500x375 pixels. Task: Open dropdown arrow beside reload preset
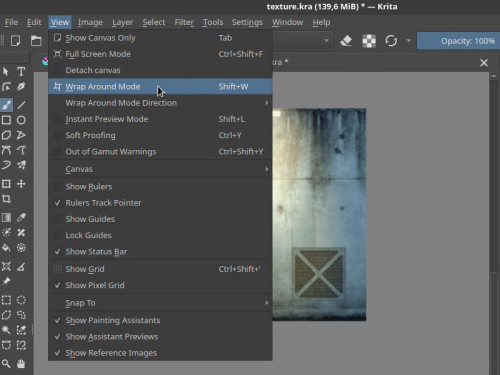[408, 41]
